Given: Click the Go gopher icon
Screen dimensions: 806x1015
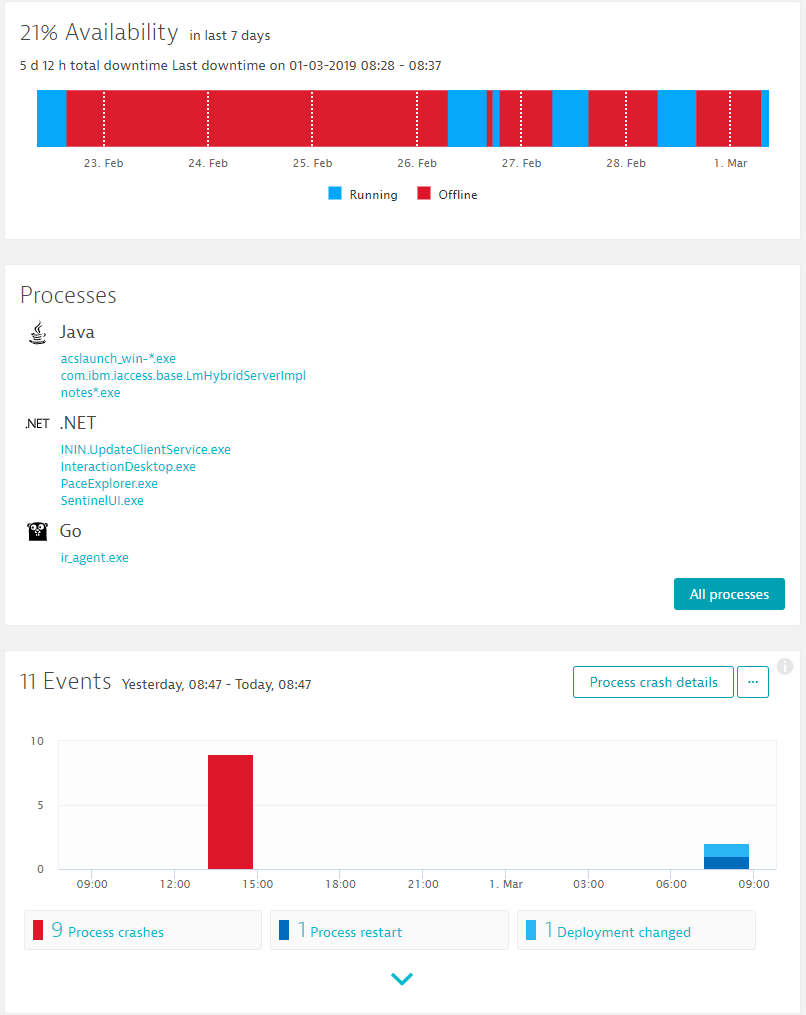Looking at the screenshot, I should (x=37, y=531).
